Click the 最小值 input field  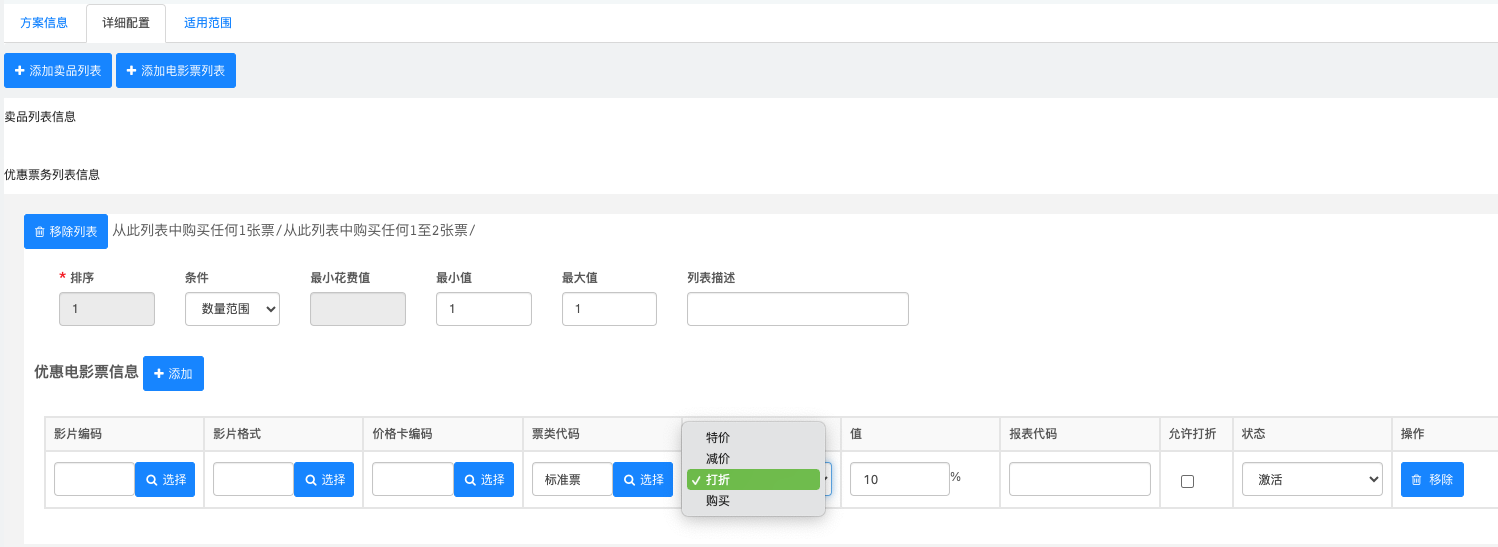click(484, 309)
